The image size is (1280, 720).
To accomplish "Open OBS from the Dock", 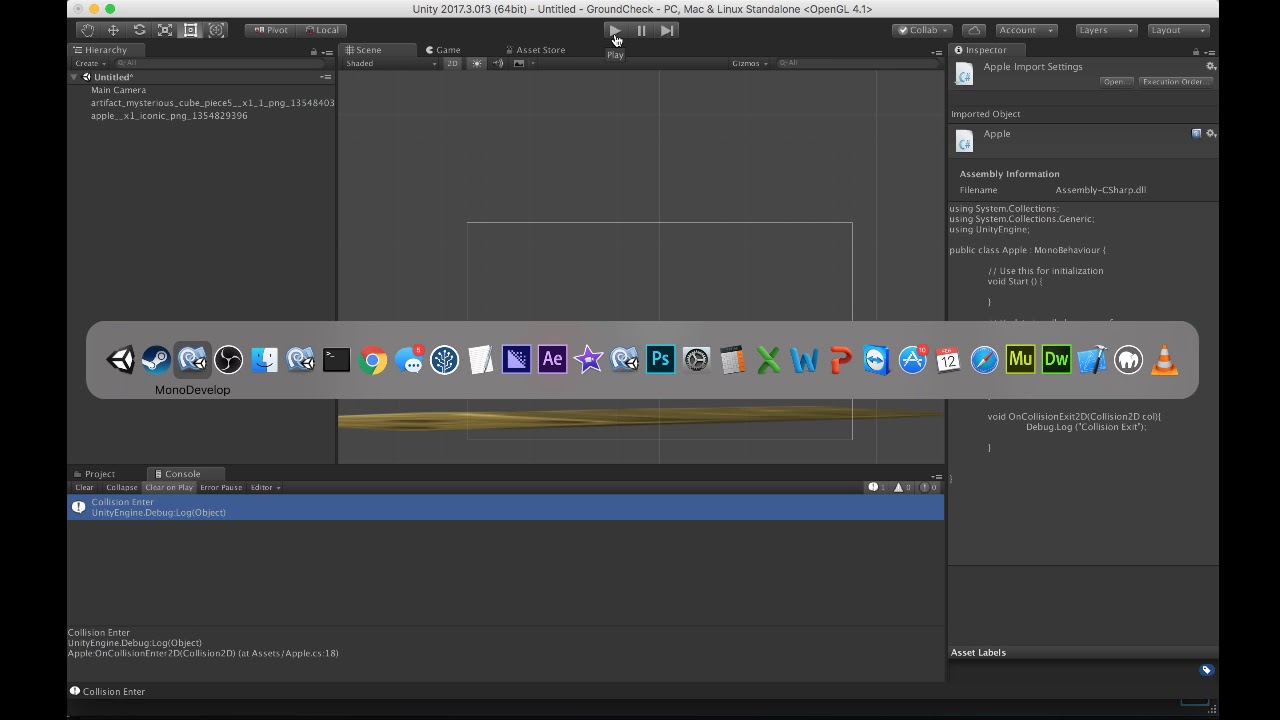I will click(228, 360).
